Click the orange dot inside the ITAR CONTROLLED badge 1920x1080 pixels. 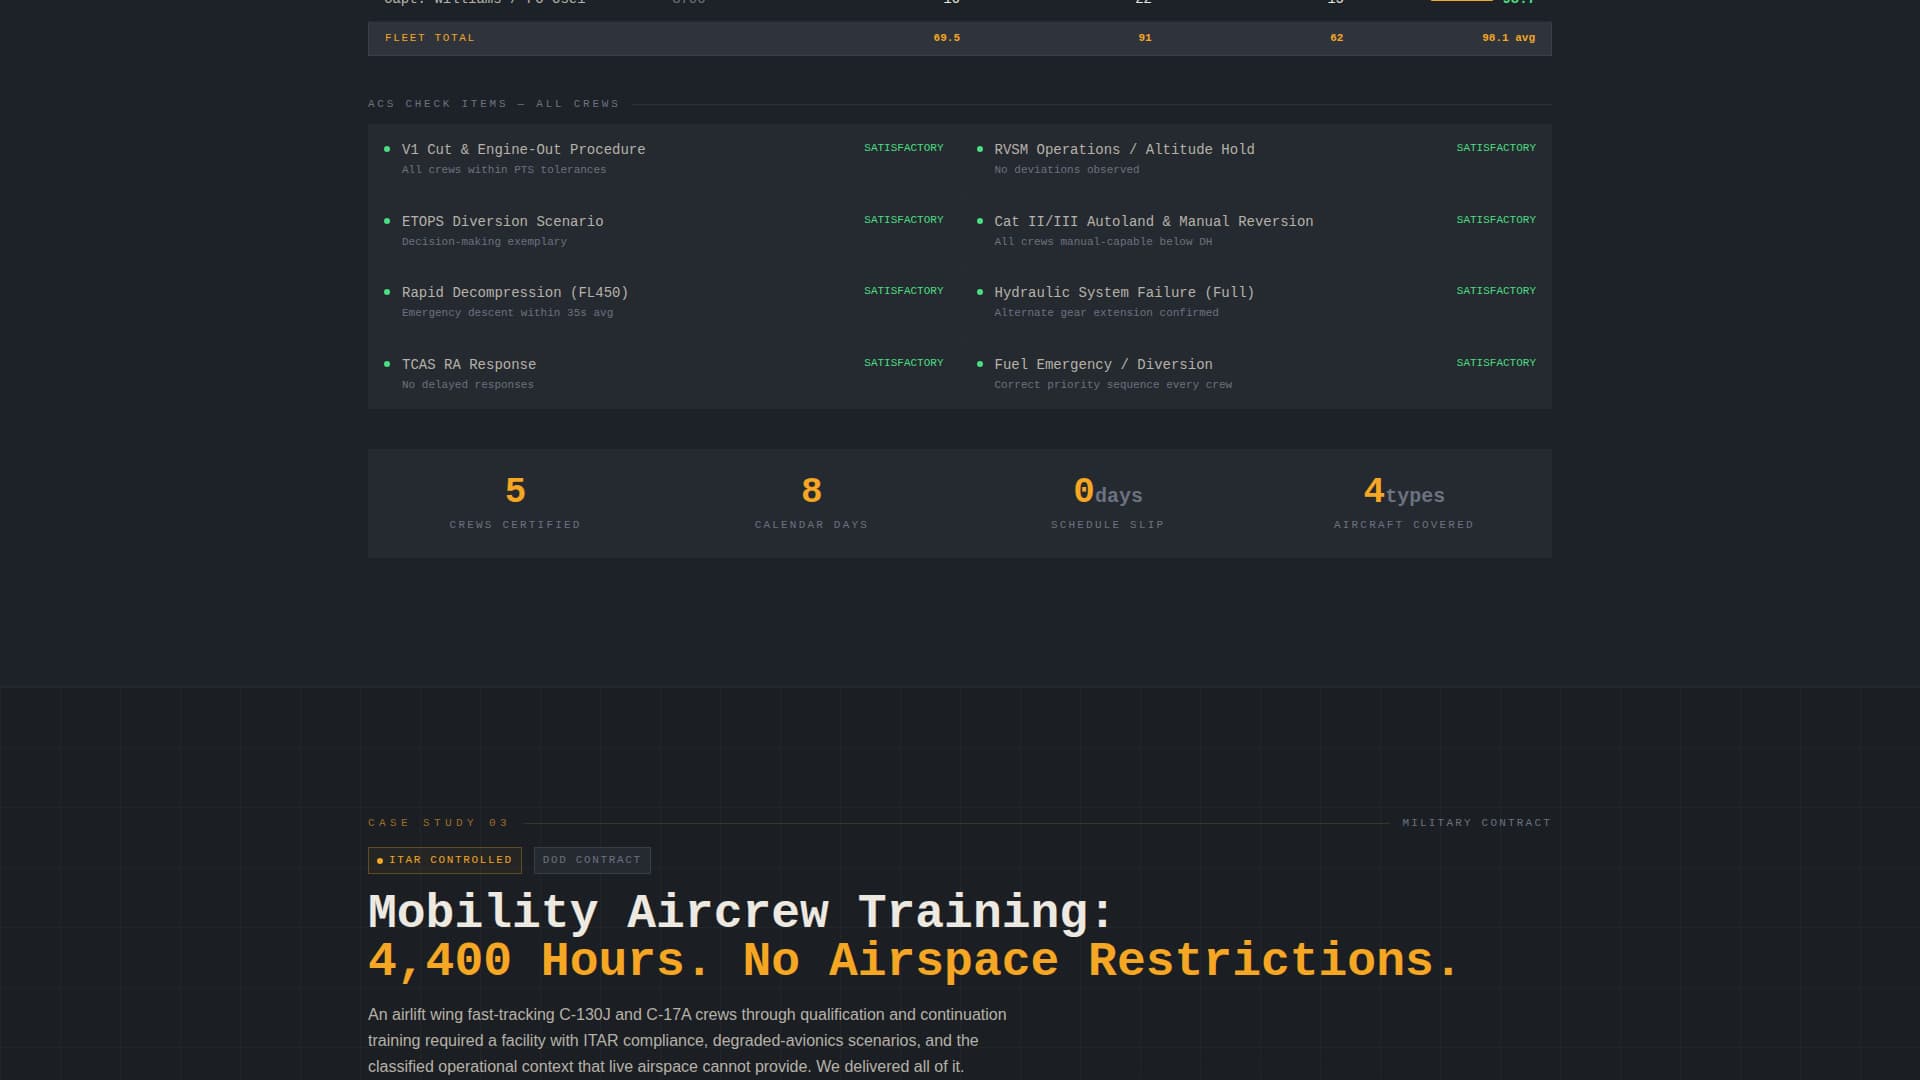coord(378,859)
